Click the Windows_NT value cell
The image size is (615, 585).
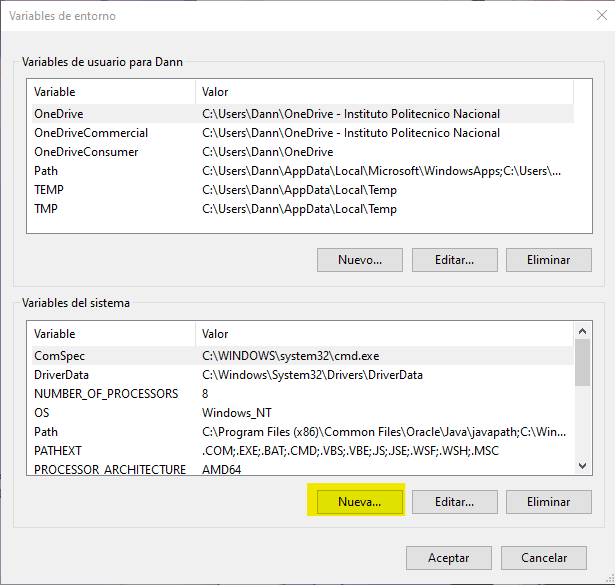pyautogui.click(x=237, y=413)
